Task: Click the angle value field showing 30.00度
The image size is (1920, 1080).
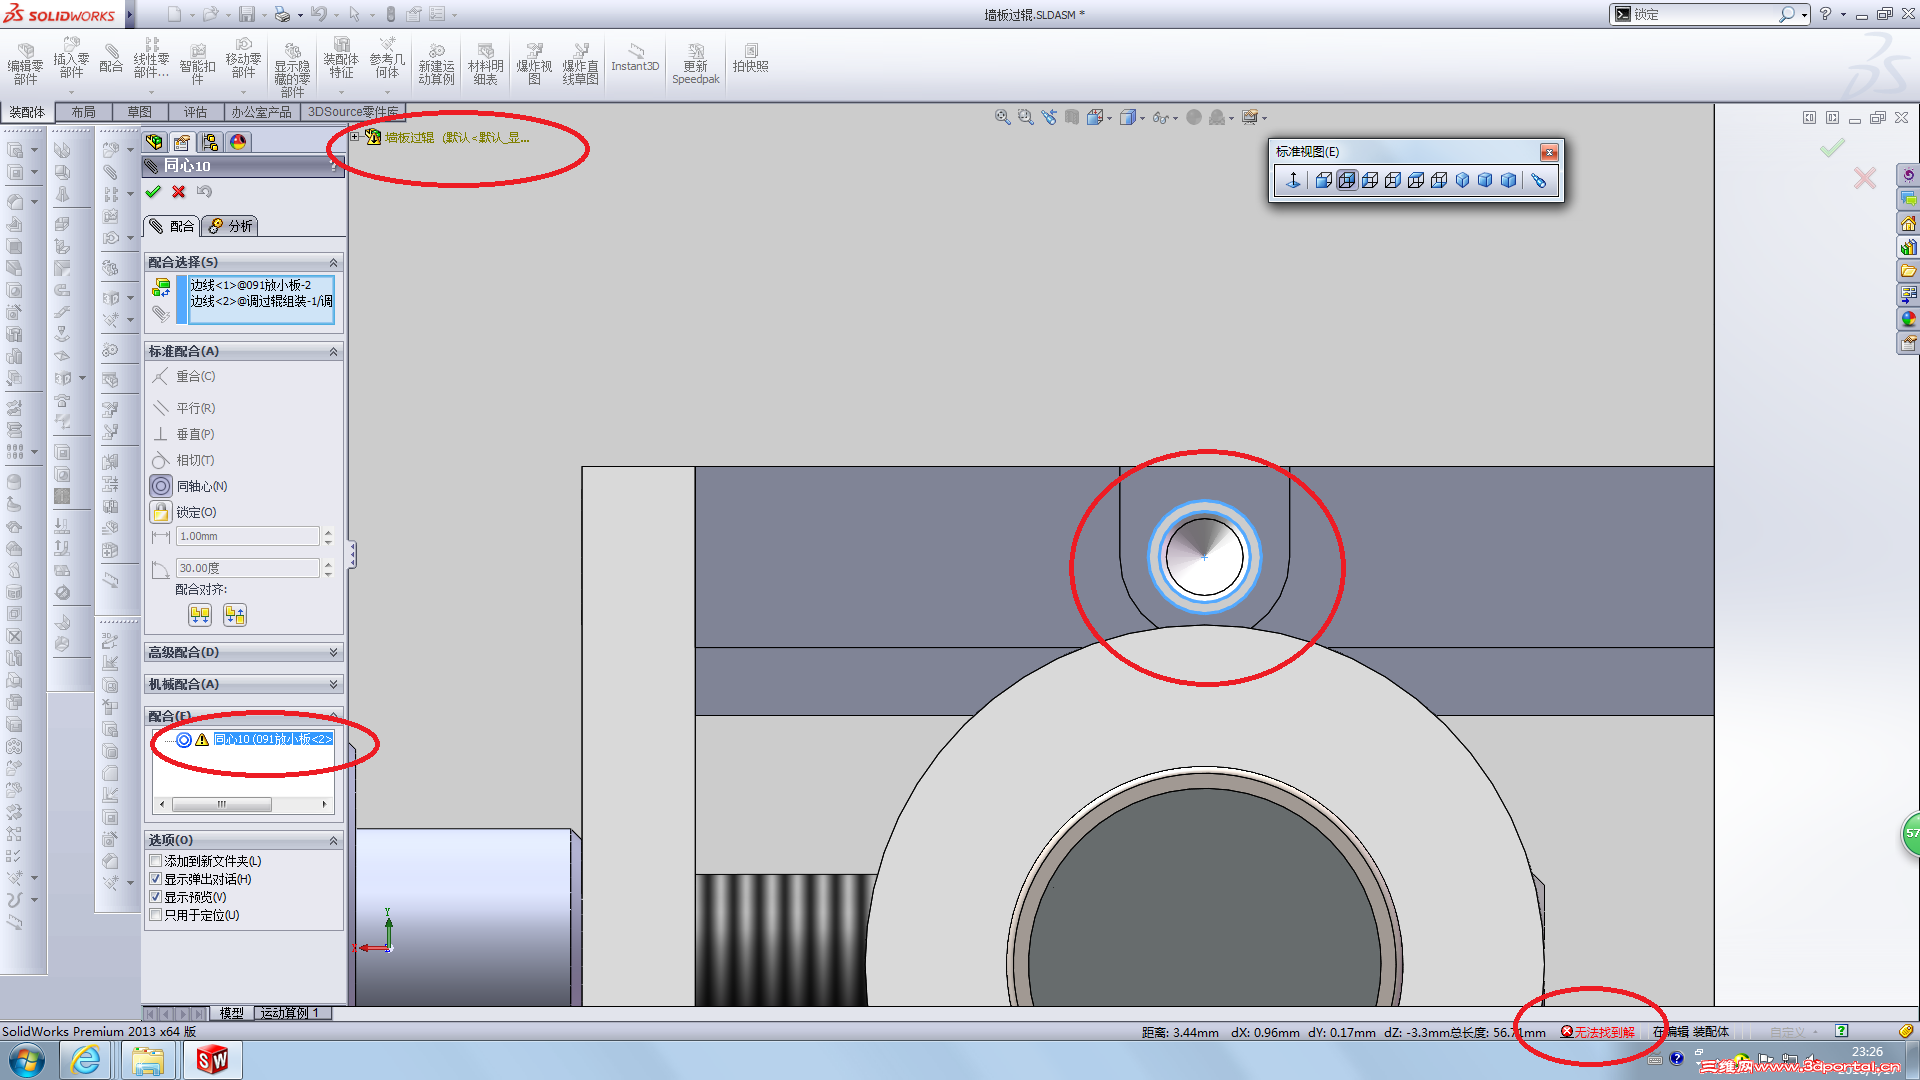Action: coord(248,568)
